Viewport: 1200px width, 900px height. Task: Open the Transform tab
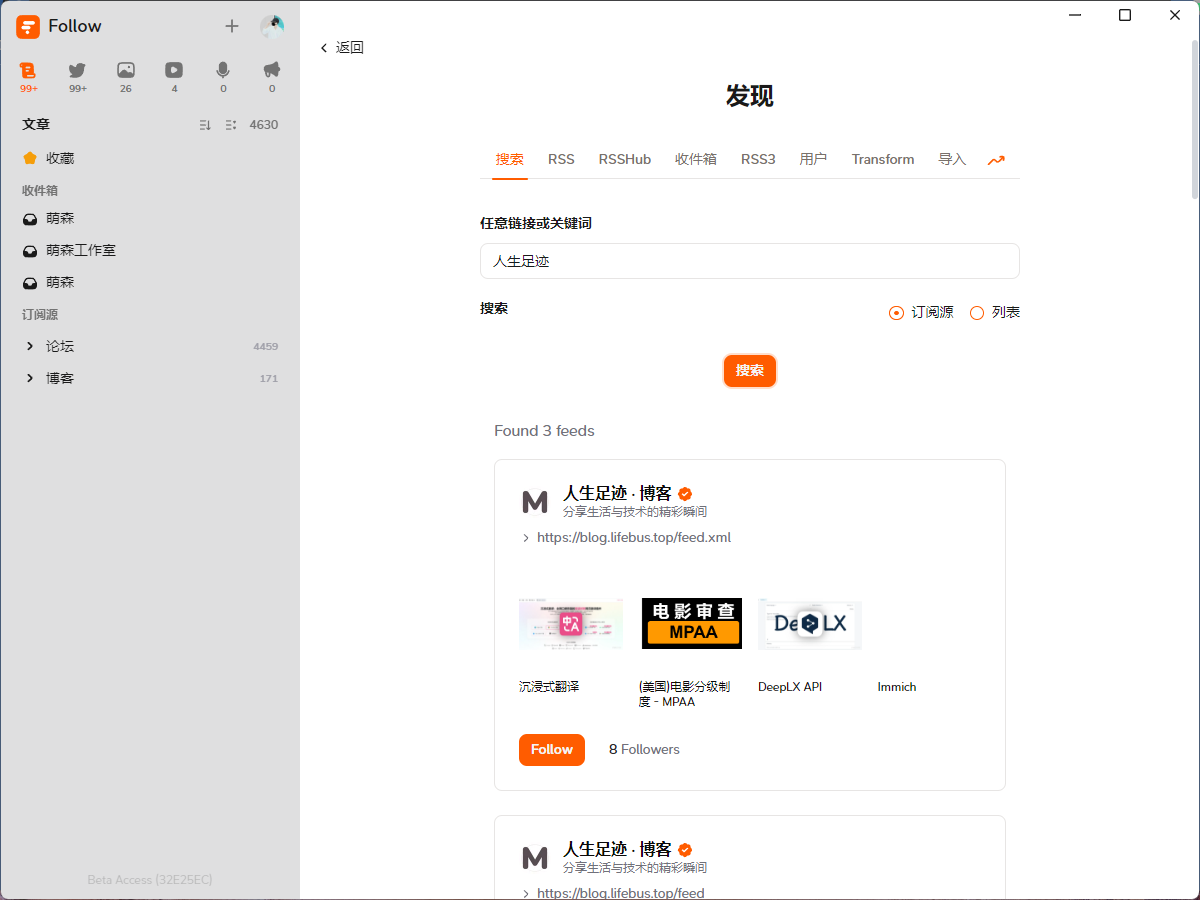coord(882,160)
